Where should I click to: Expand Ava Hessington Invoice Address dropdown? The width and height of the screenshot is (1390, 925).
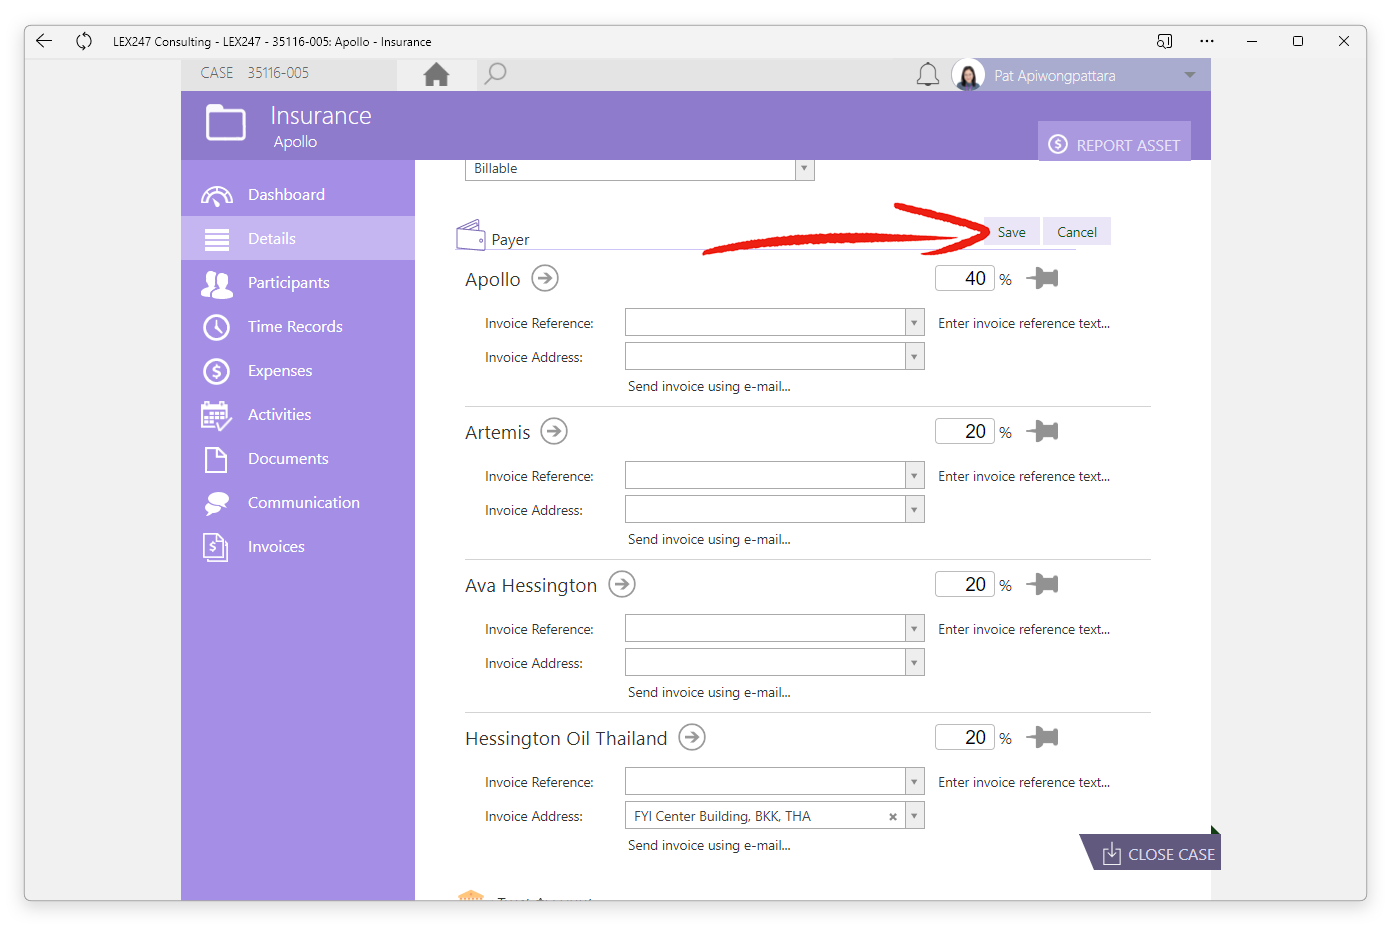coord(914,662)
